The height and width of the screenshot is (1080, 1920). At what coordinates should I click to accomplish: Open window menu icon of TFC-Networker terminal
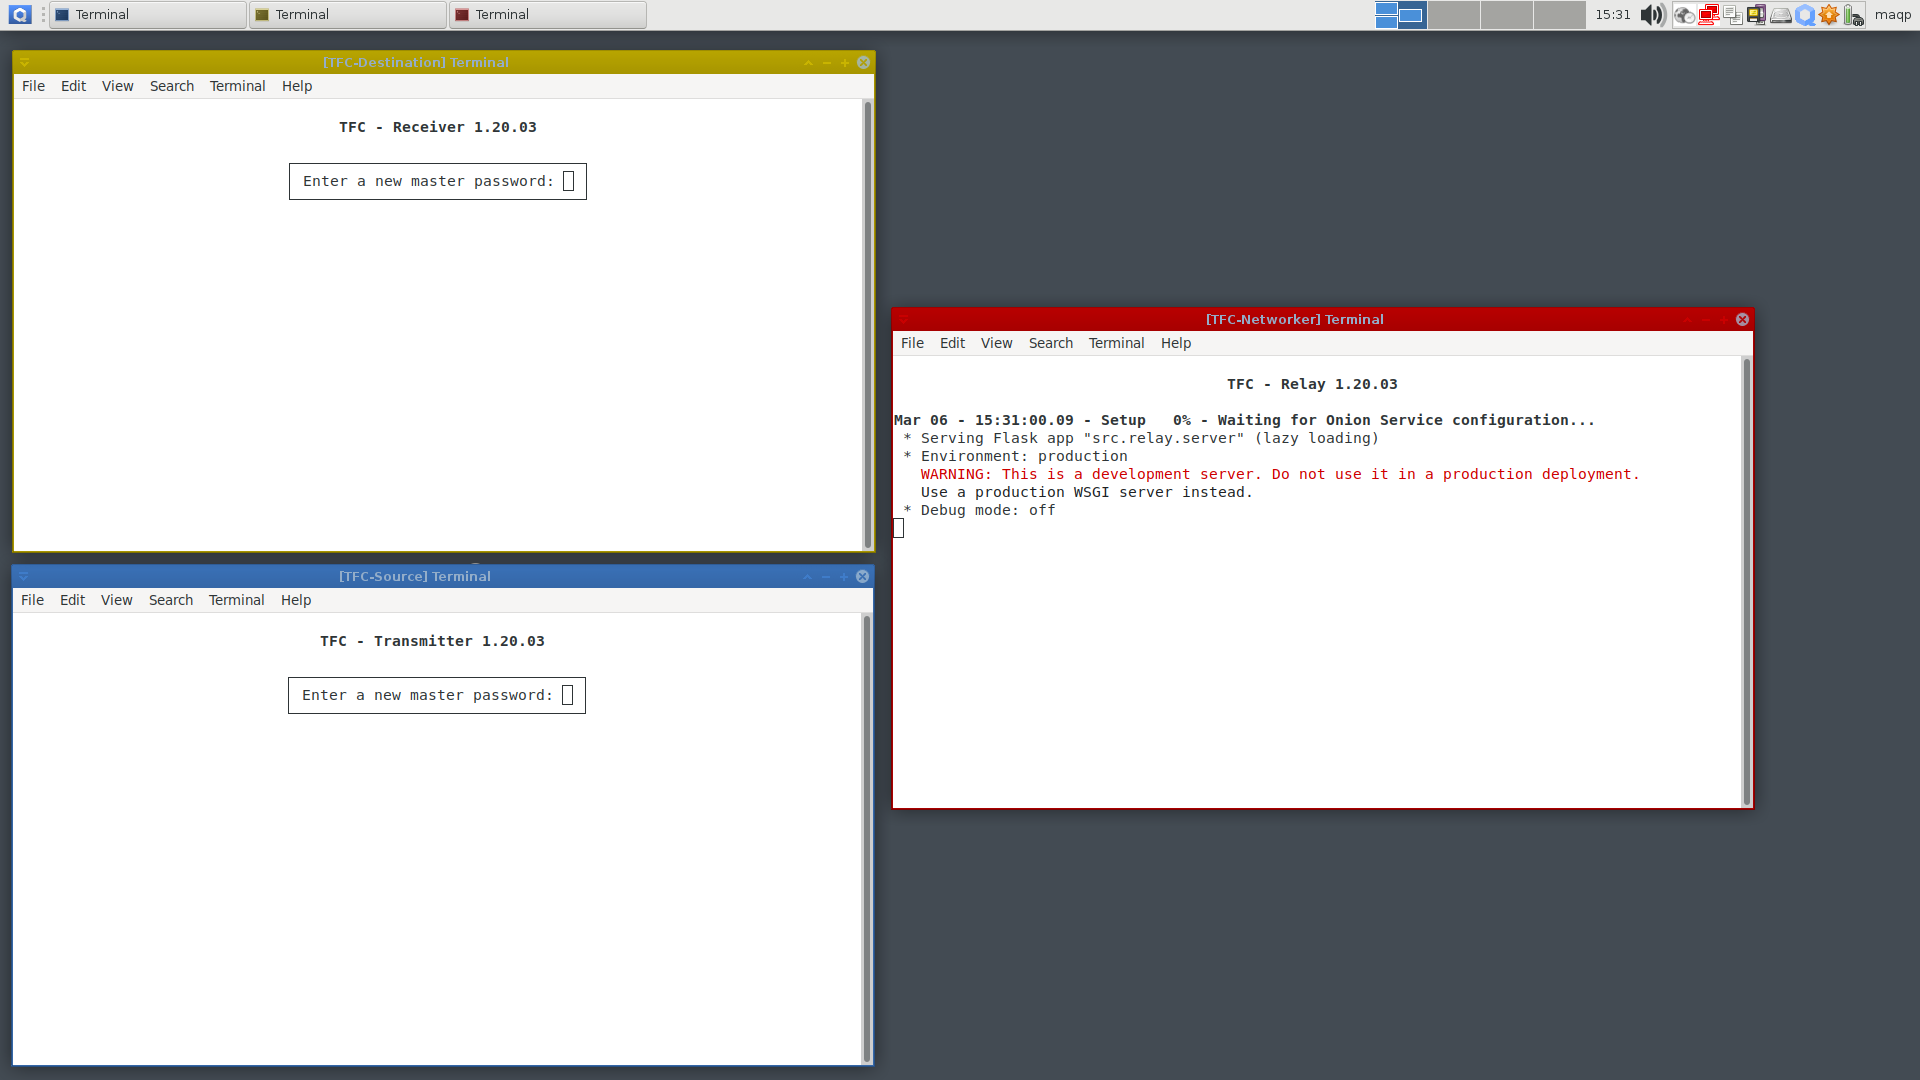tap(903, 319)
